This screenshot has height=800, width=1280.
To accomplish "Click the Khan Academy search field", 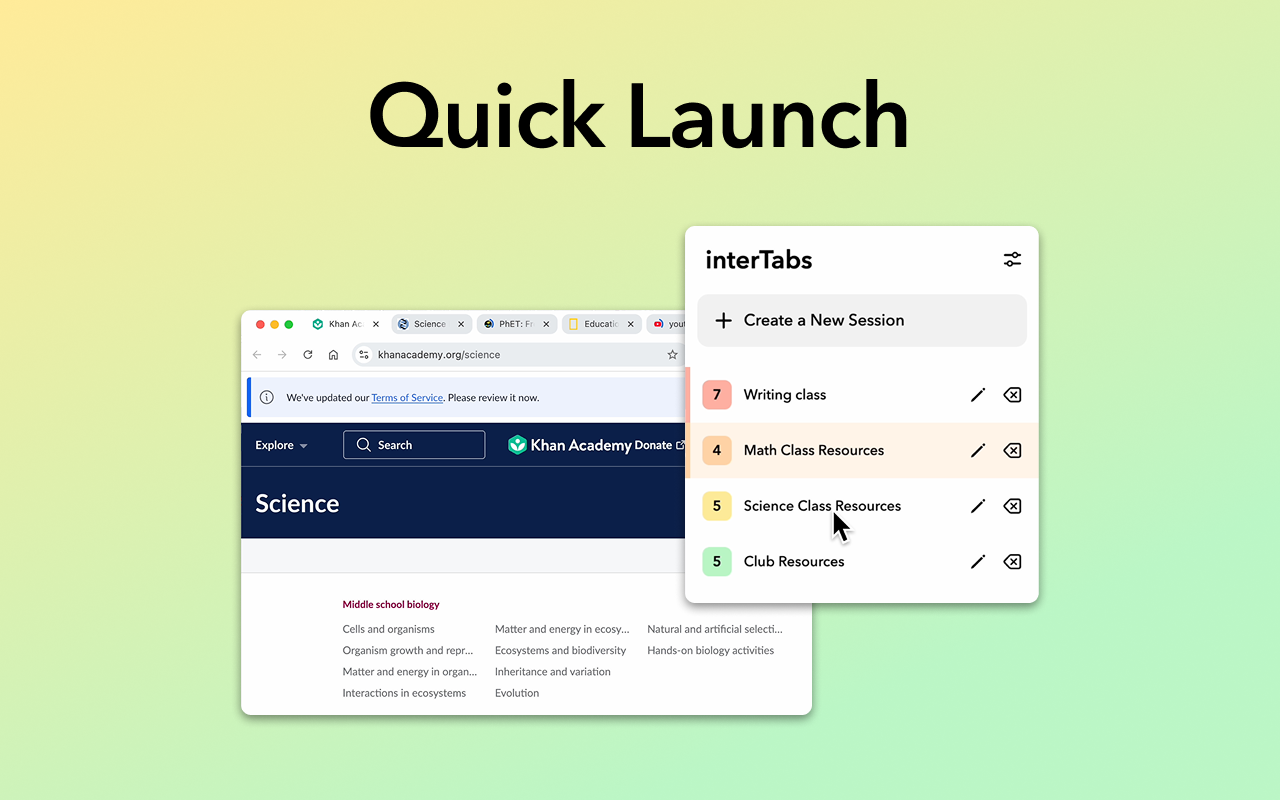I will 414,444.
